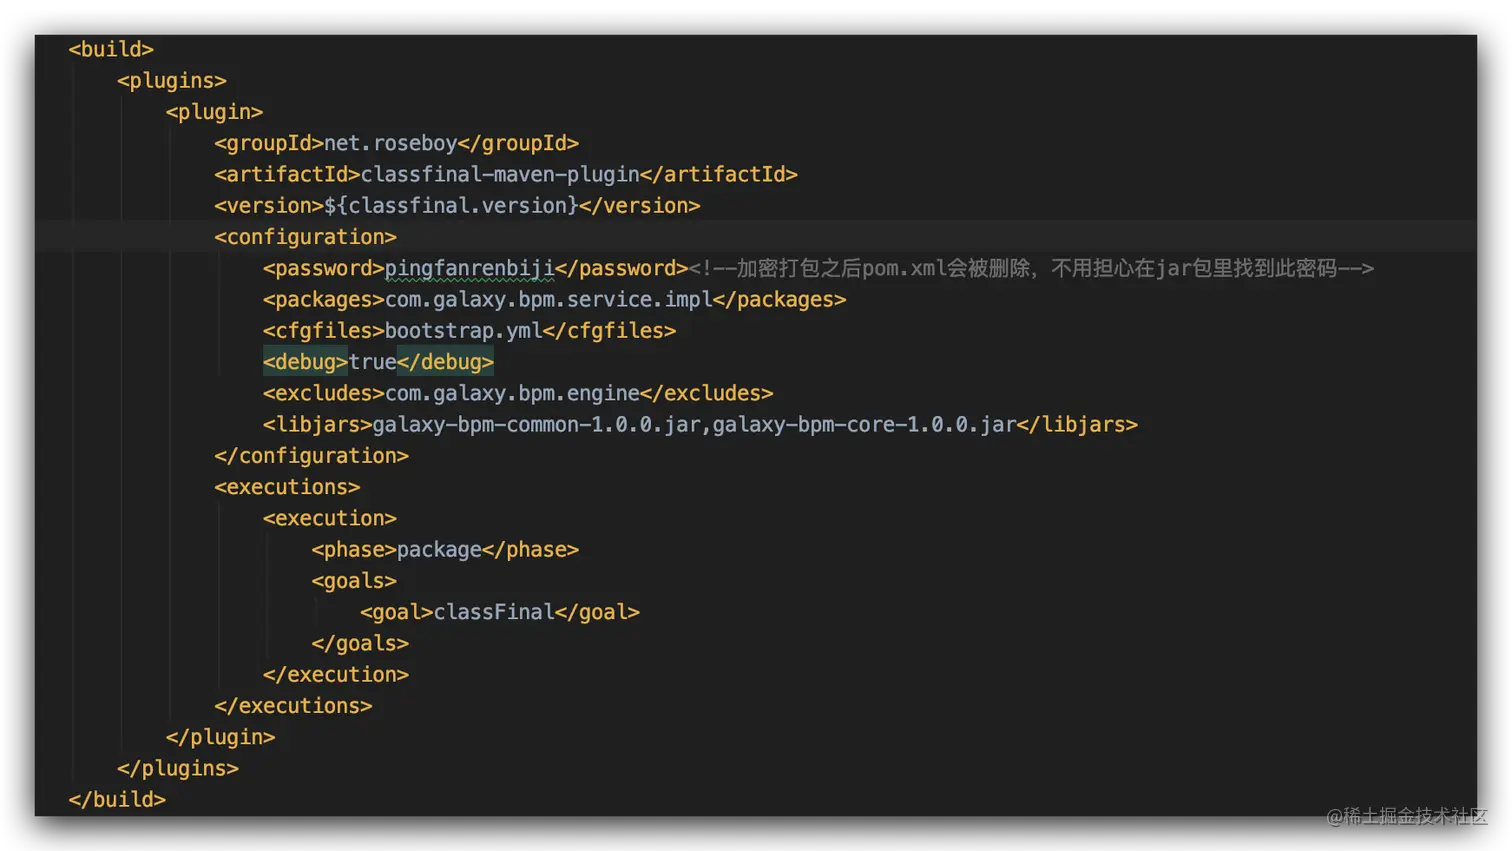Click the closing </build> tag

[117, 799]
